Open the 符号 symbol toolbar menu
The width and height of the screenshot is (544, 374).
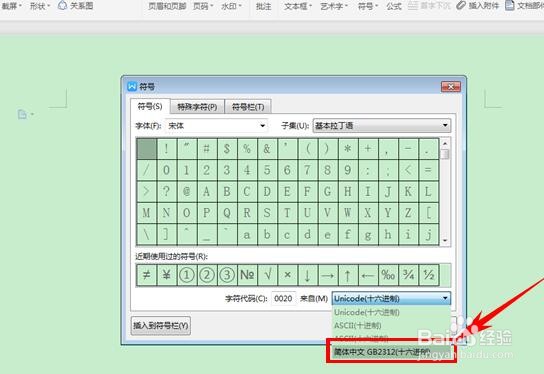click(368, 6)
